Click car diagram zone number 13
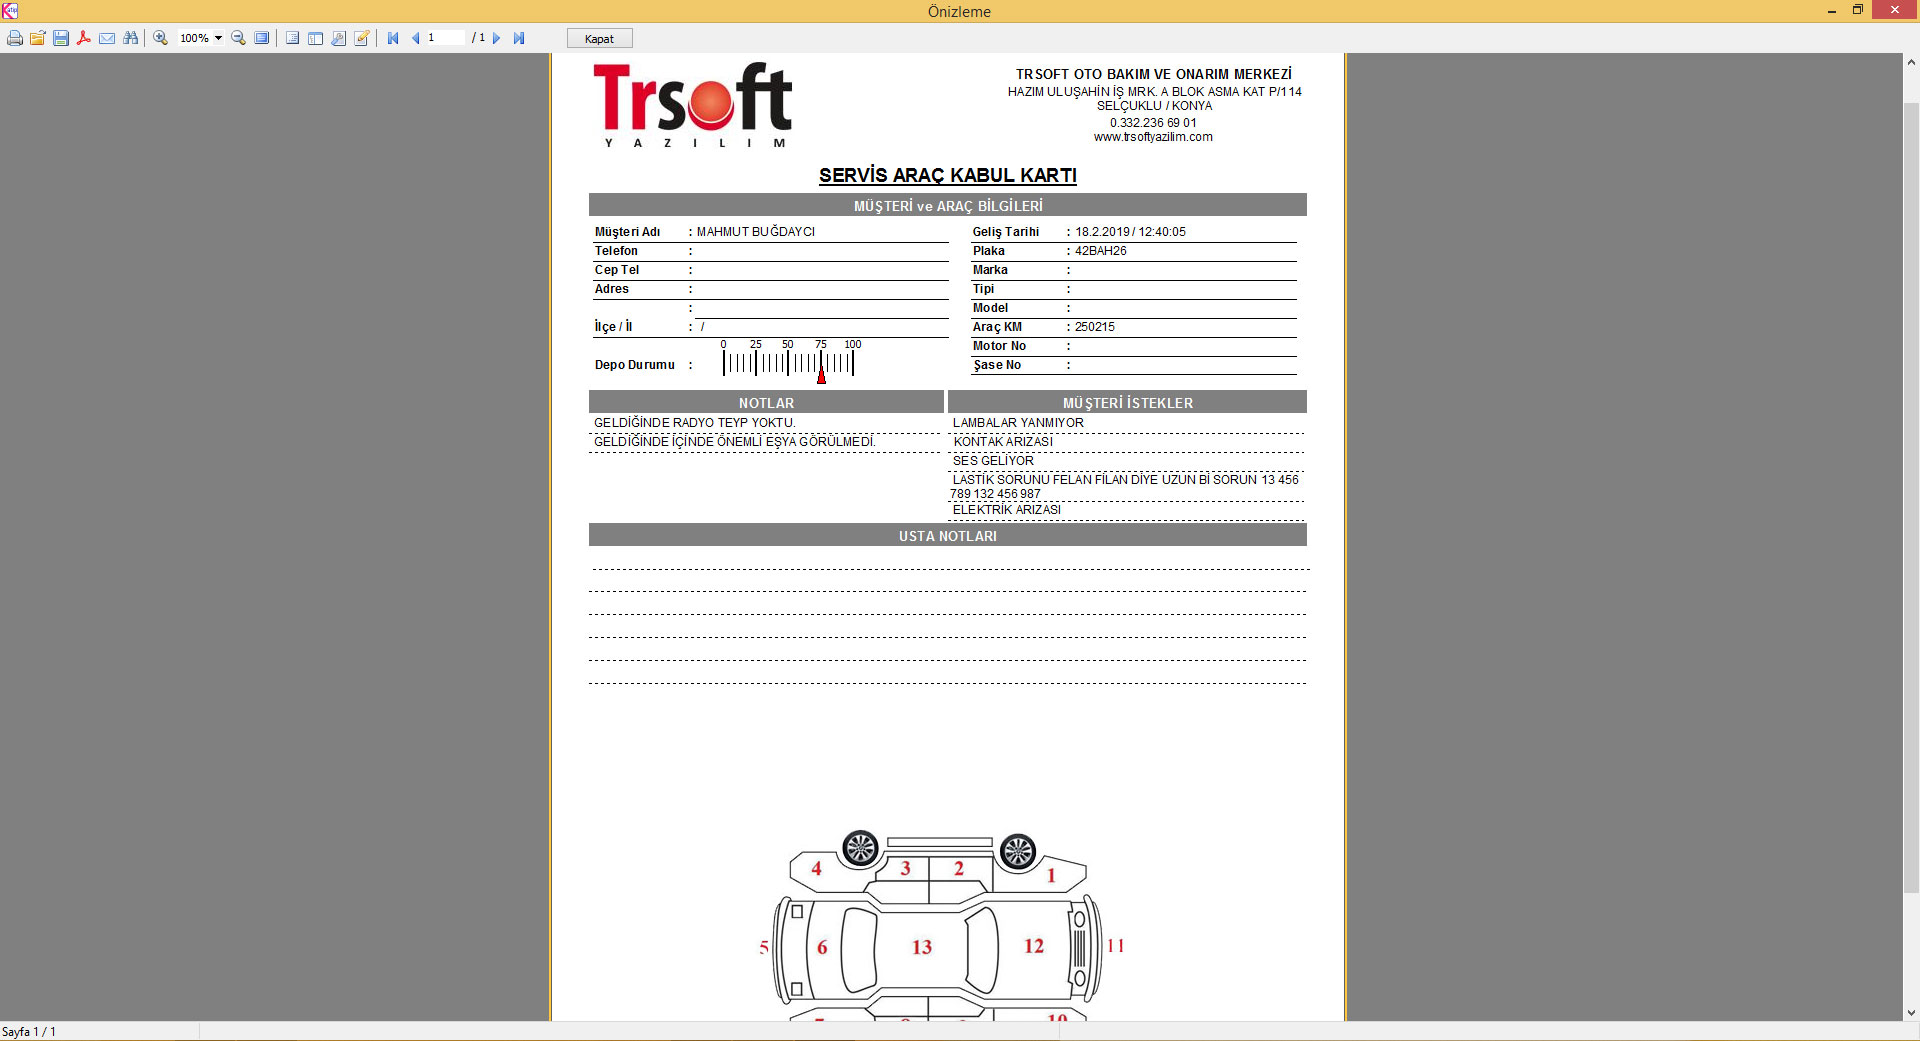Viewport: 1920px width, 1041px height. pos(922,947)
